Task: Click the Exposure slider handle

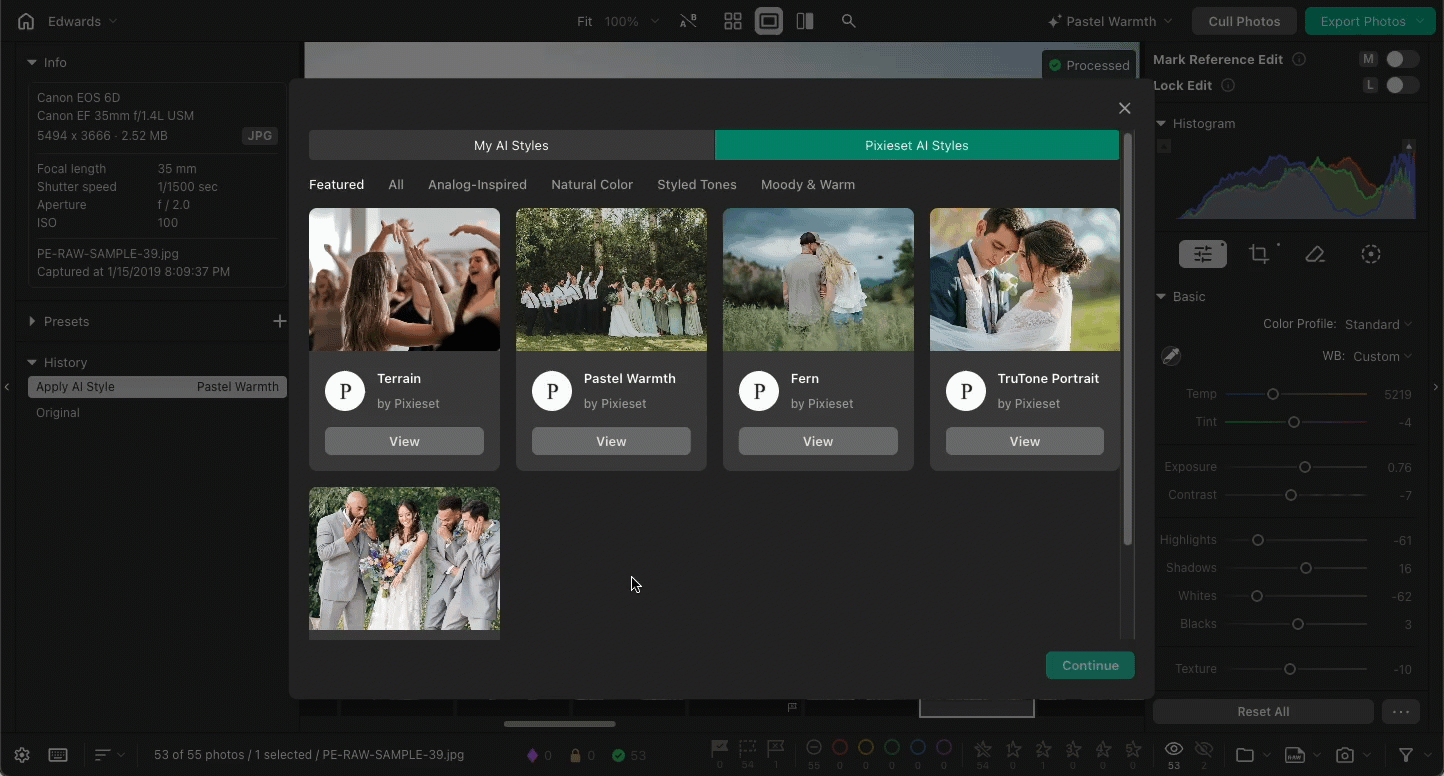Action: pos(1305,467)
